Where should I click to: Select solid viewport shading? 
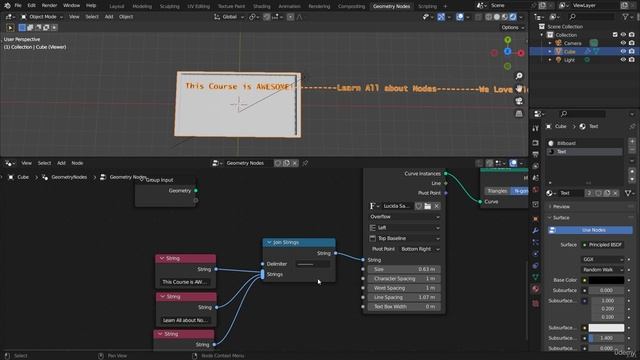click(x=497, y=17)
